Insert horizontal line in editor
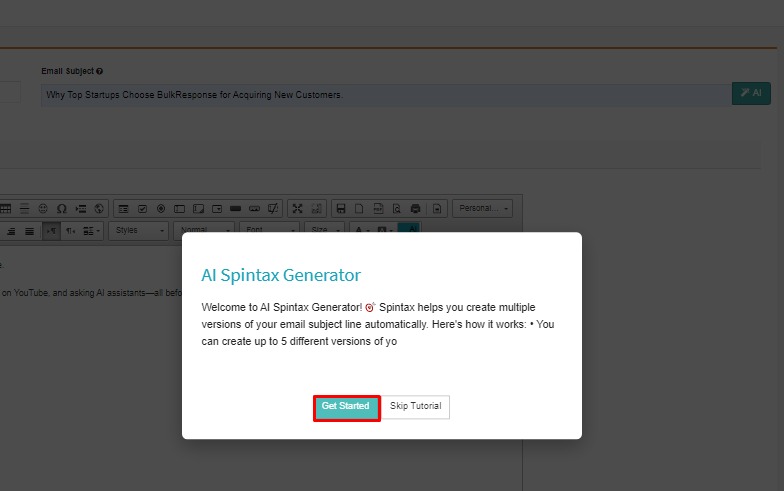 (24, 208)
